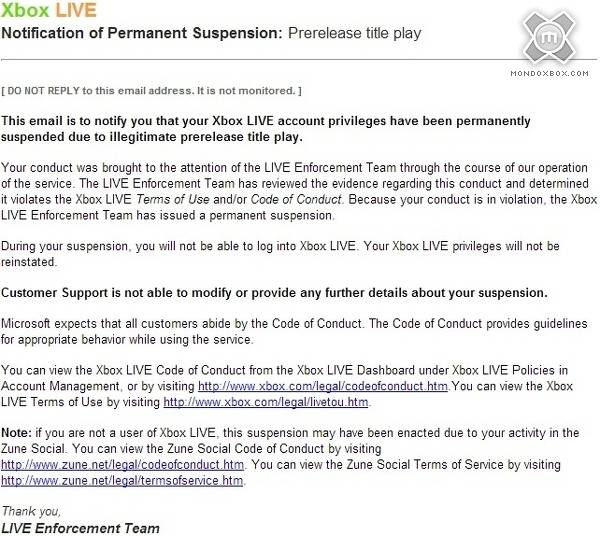Screen dimensions: 600x536
Task: Visit the zune.net termsofservice.htm link
Action: tap(123, 481)
